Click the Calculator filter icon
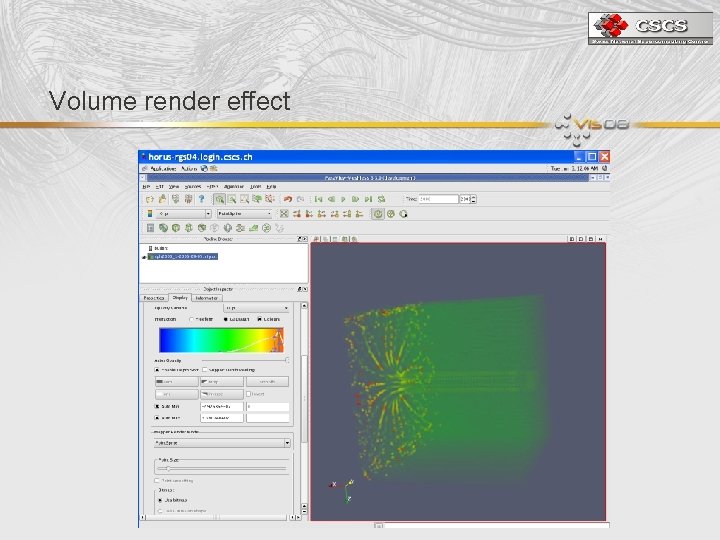This screenshot has width=720, height=540. [x=150, y=228]
